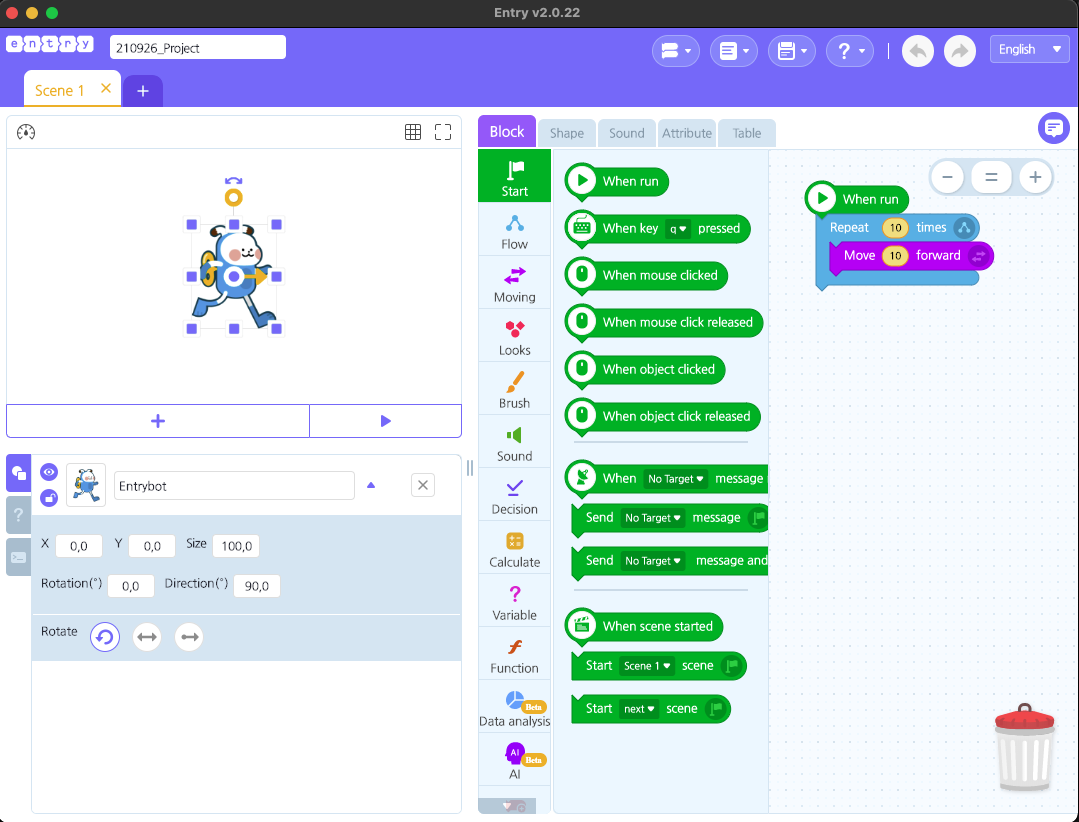Add a new object below stage
The image size is (1079, 822).
point(158,421)
